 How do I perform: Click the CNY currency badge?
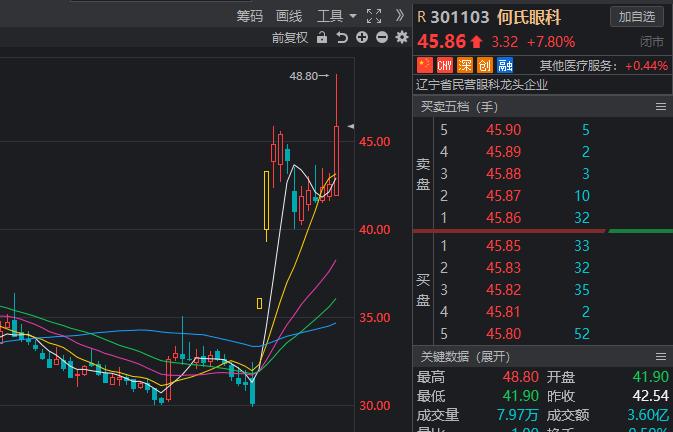tap(445, 65)
